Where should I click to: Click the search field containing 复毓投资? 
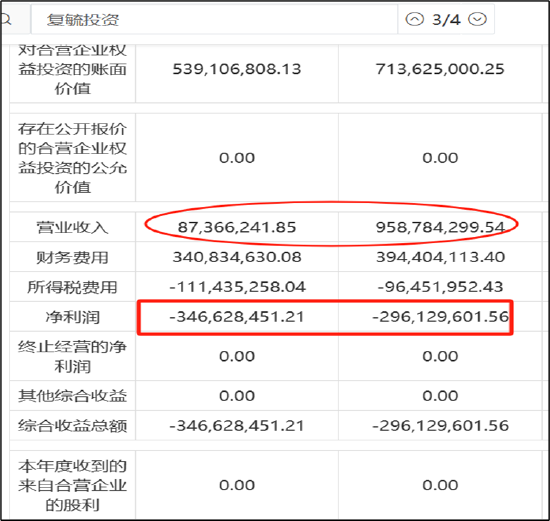(x=214, y=20)
